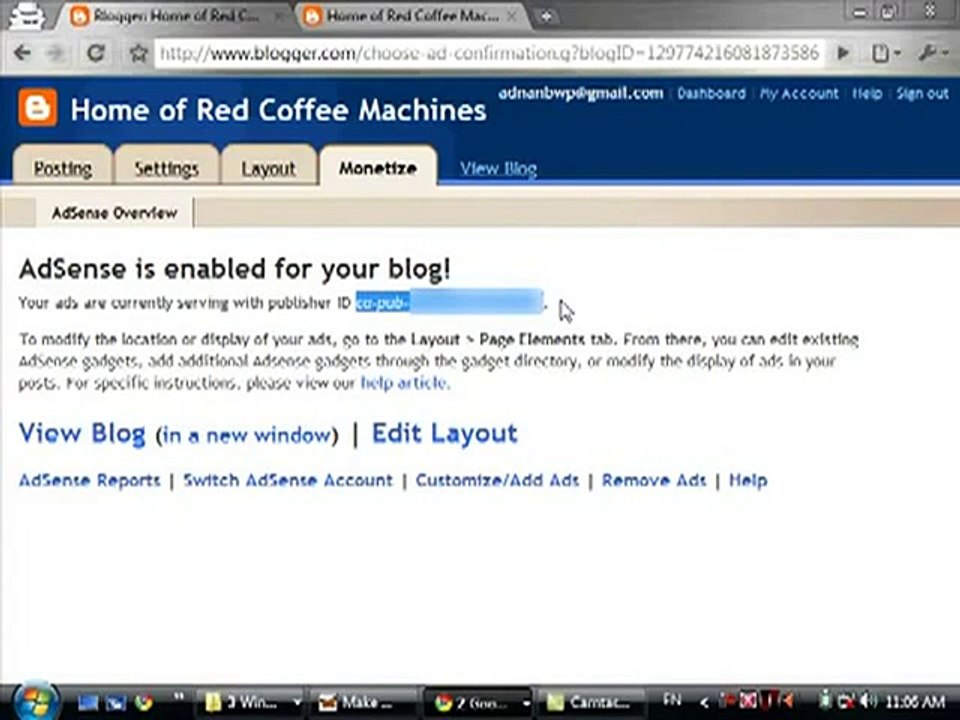Close the active 'Home of Red Coffee Mac...' tab
Viewport: 960px width, 720px height.
(x=513, y=17)
